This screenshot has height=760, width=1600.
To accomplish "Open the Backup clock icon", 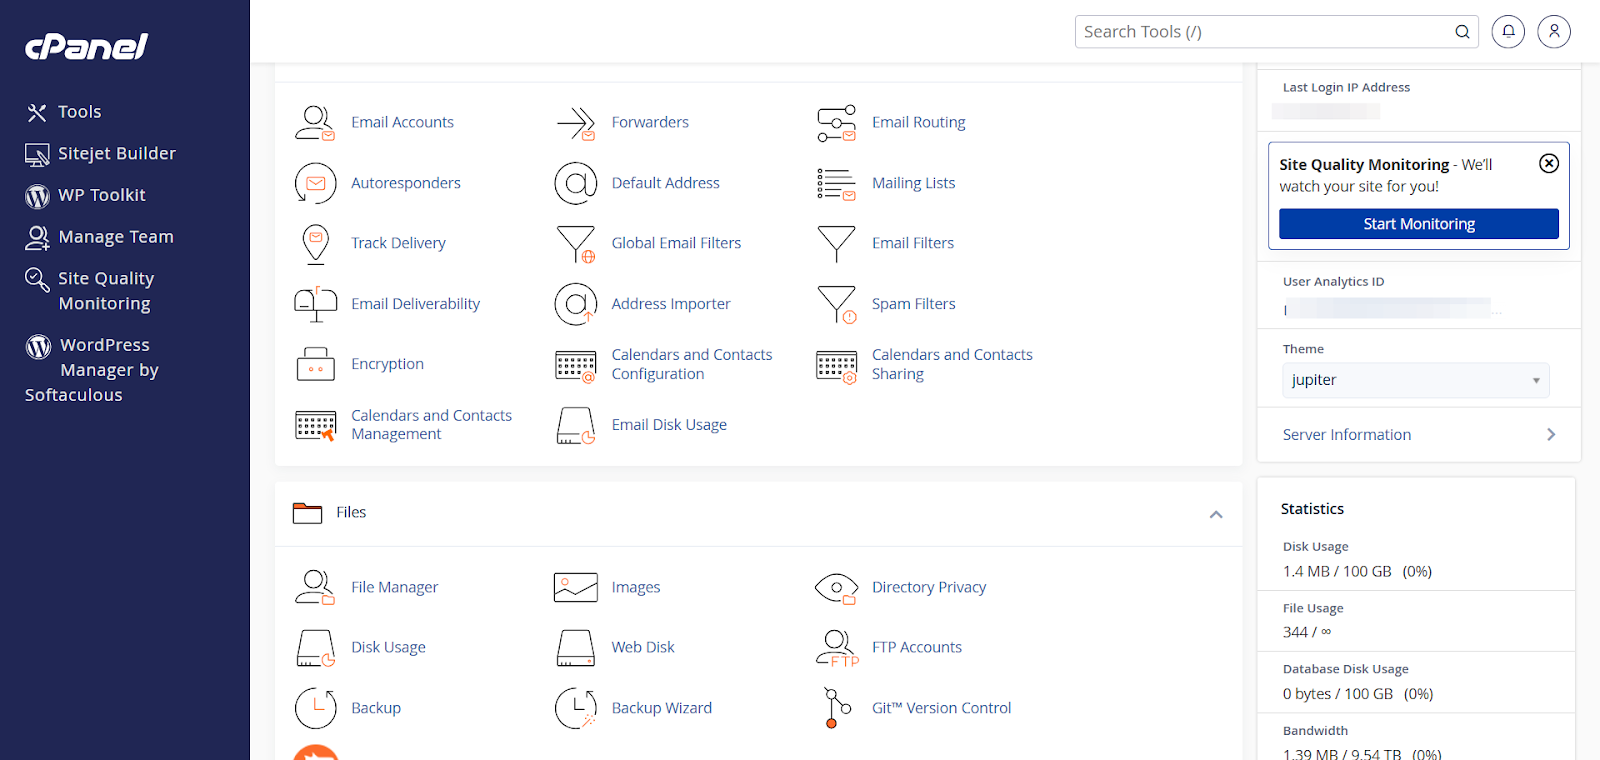I will tap(315, 708).
